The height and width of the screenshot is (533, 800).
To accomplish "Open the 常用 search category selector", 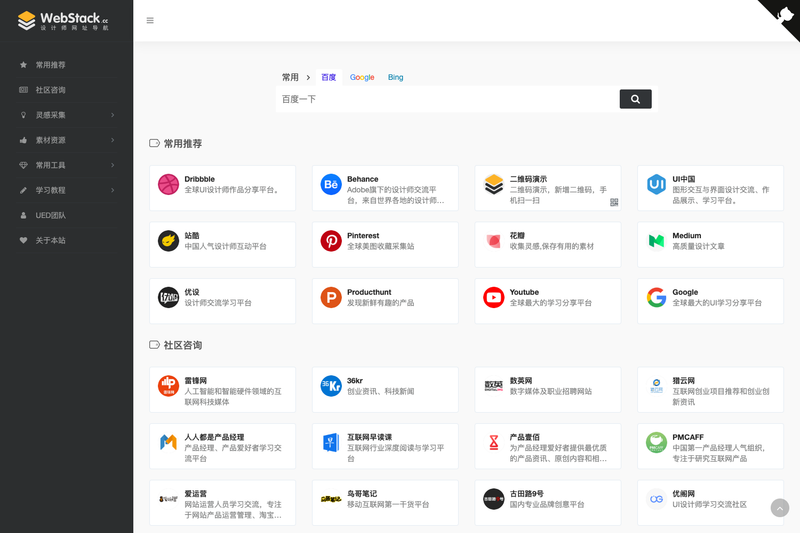I will (290, 77).
